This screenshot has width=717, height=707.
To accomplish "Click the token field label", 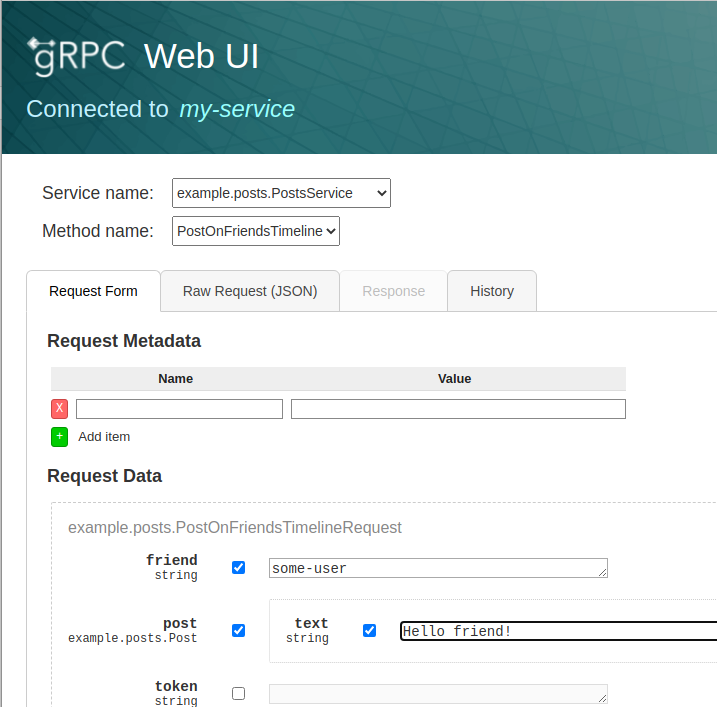I will coord(176,686).
